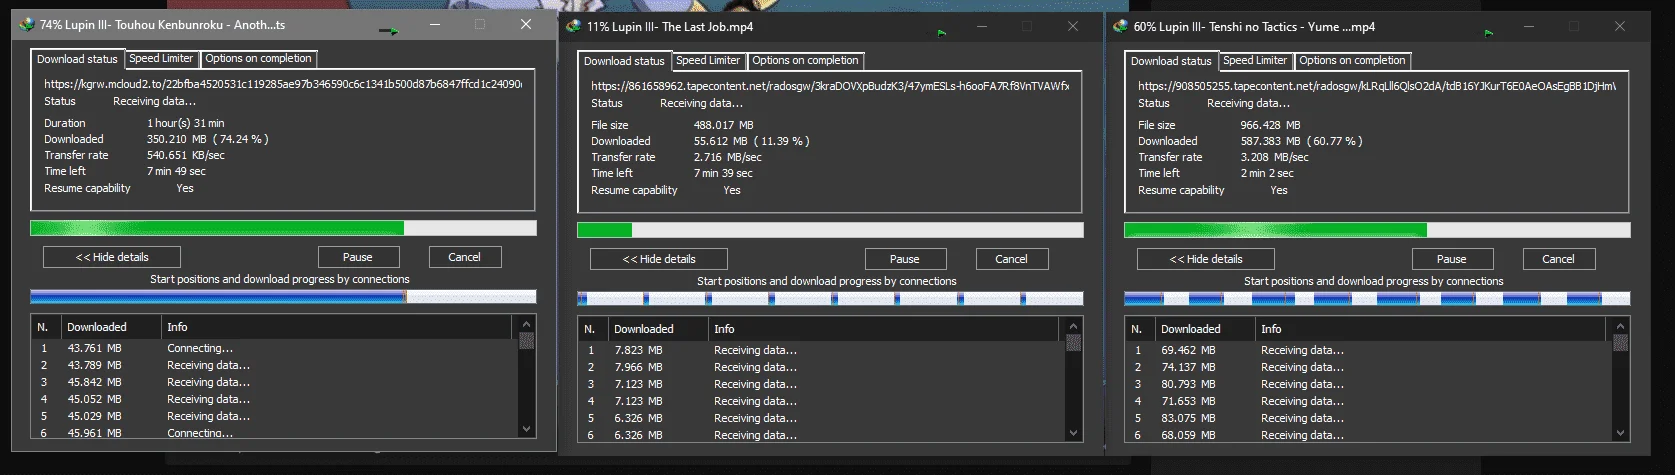Screen dimensions: 1675x475
Task: Click the 908505255.tapecontent.net URL field
Action: pyautogui.click(x=1377, y=86)
